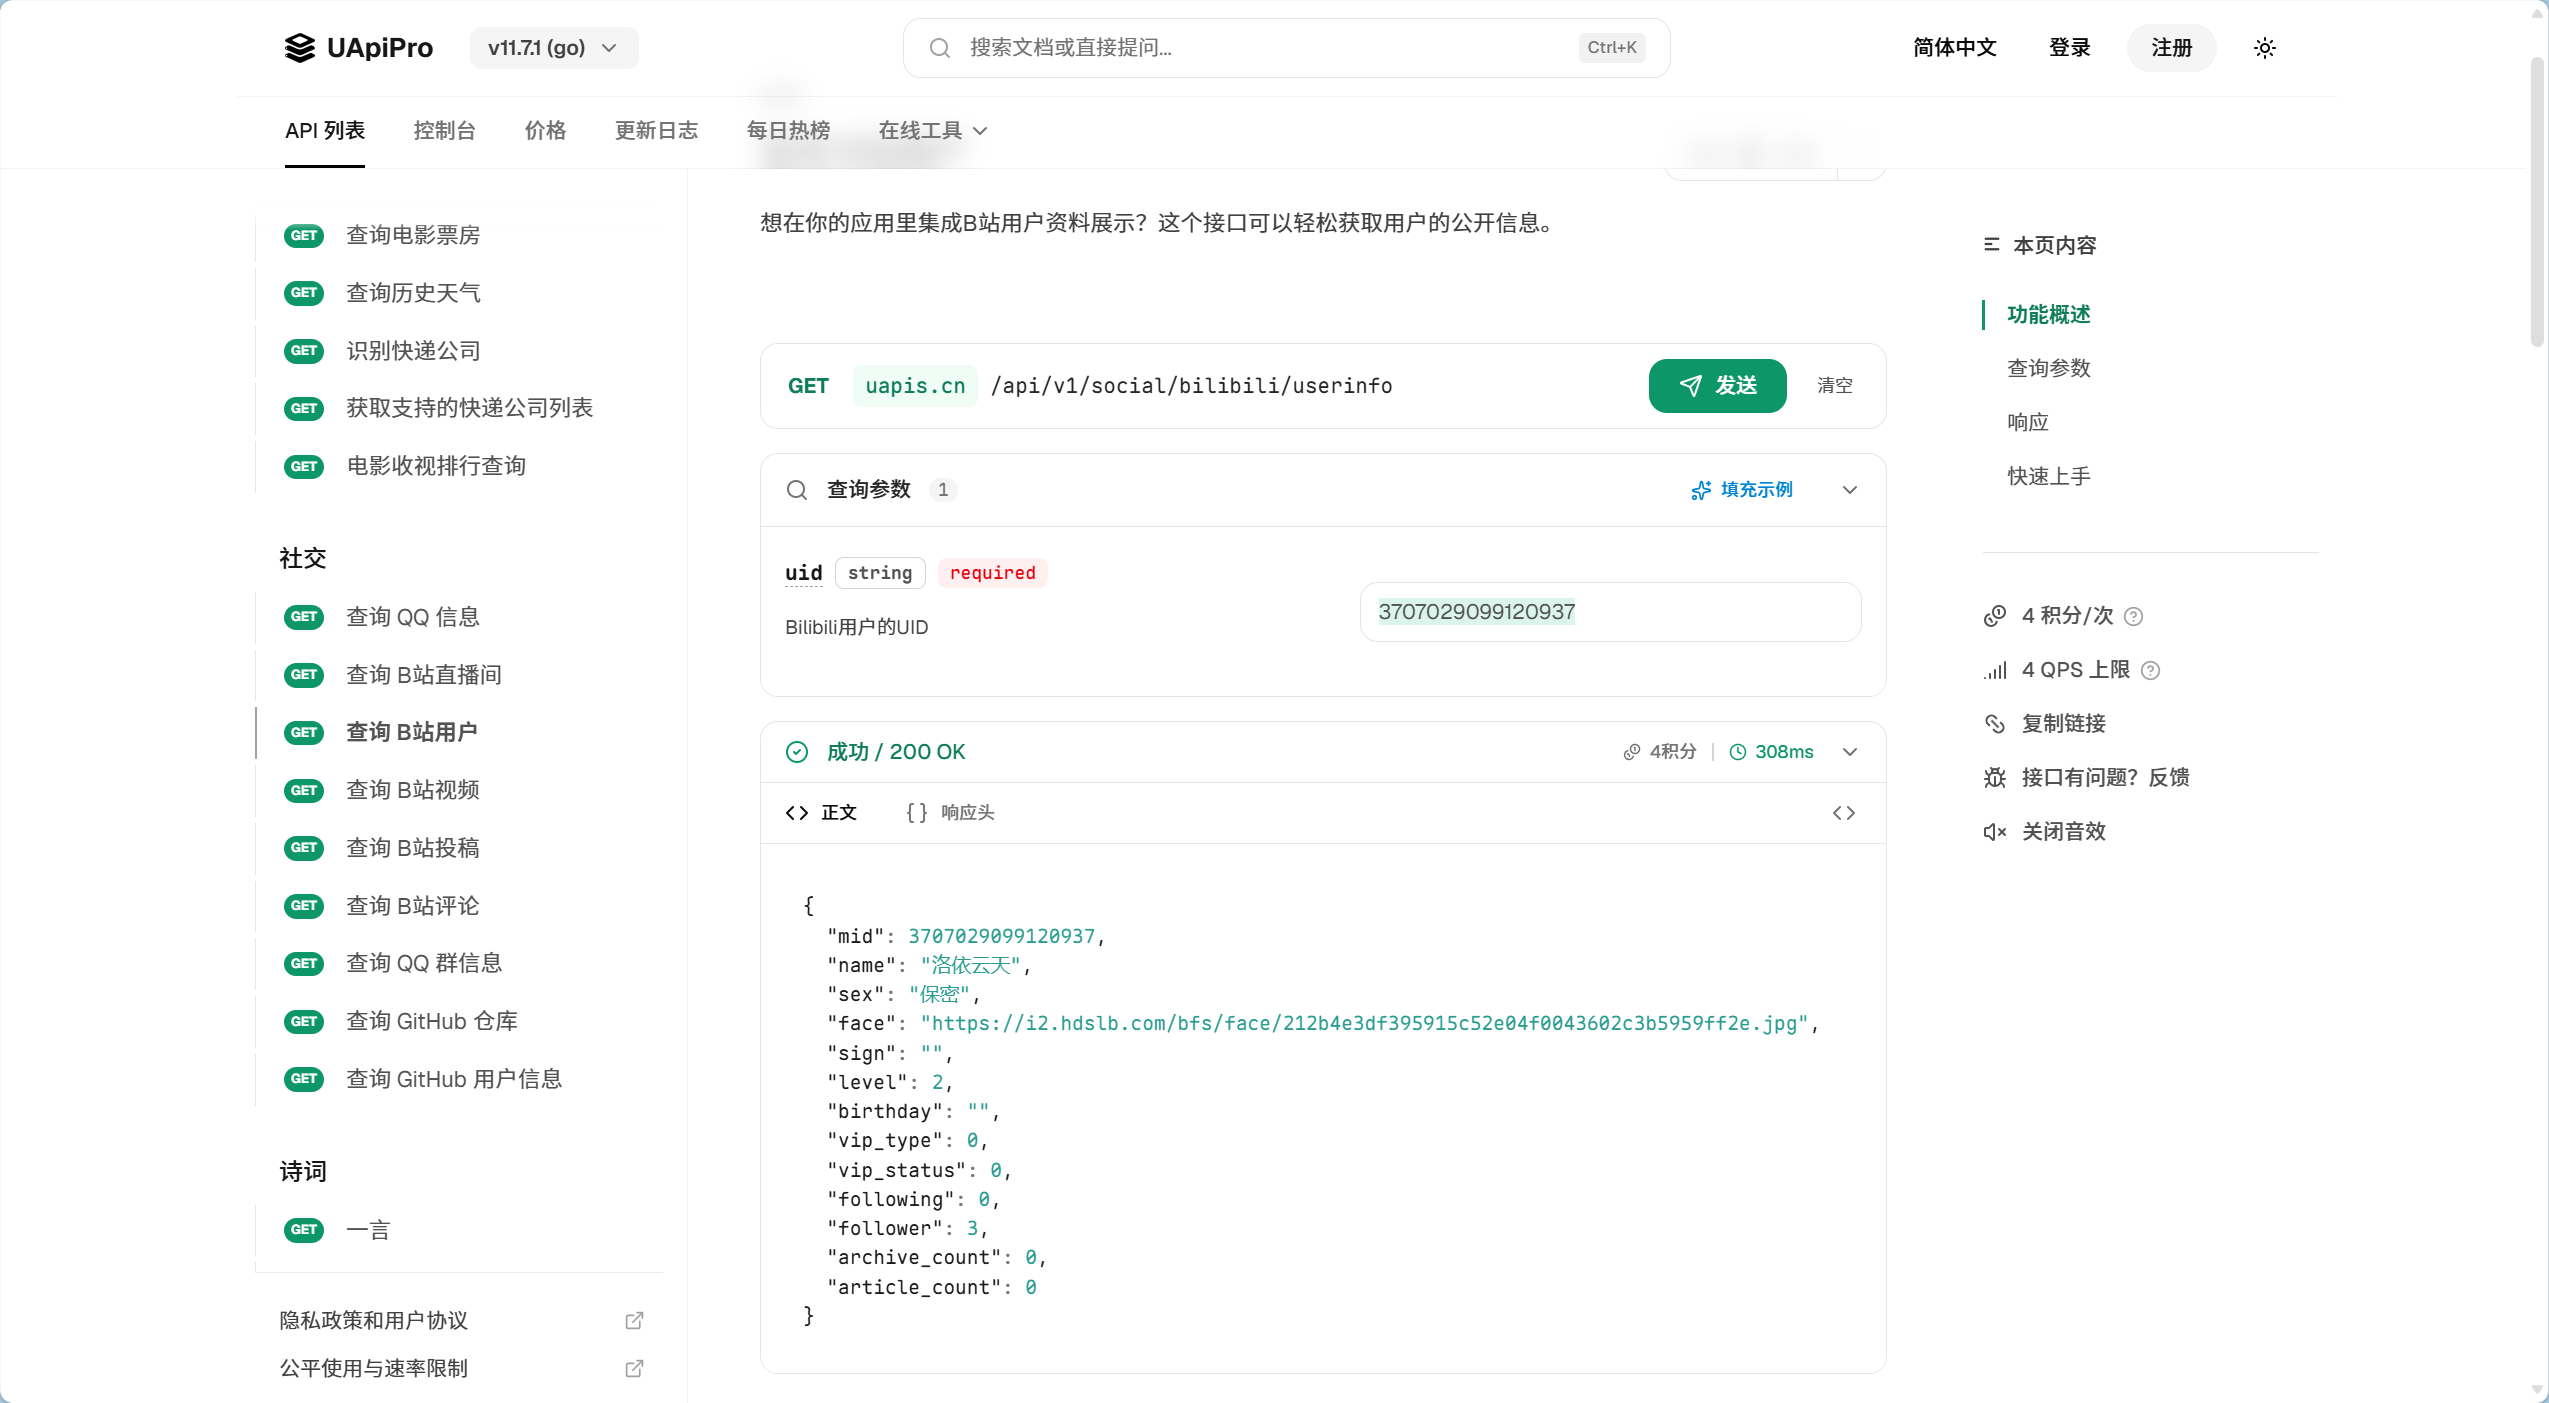Click the magnifier icon beside 查询参数
The width and height of the screenshot is (2549, 1403).
coord(797,490)
